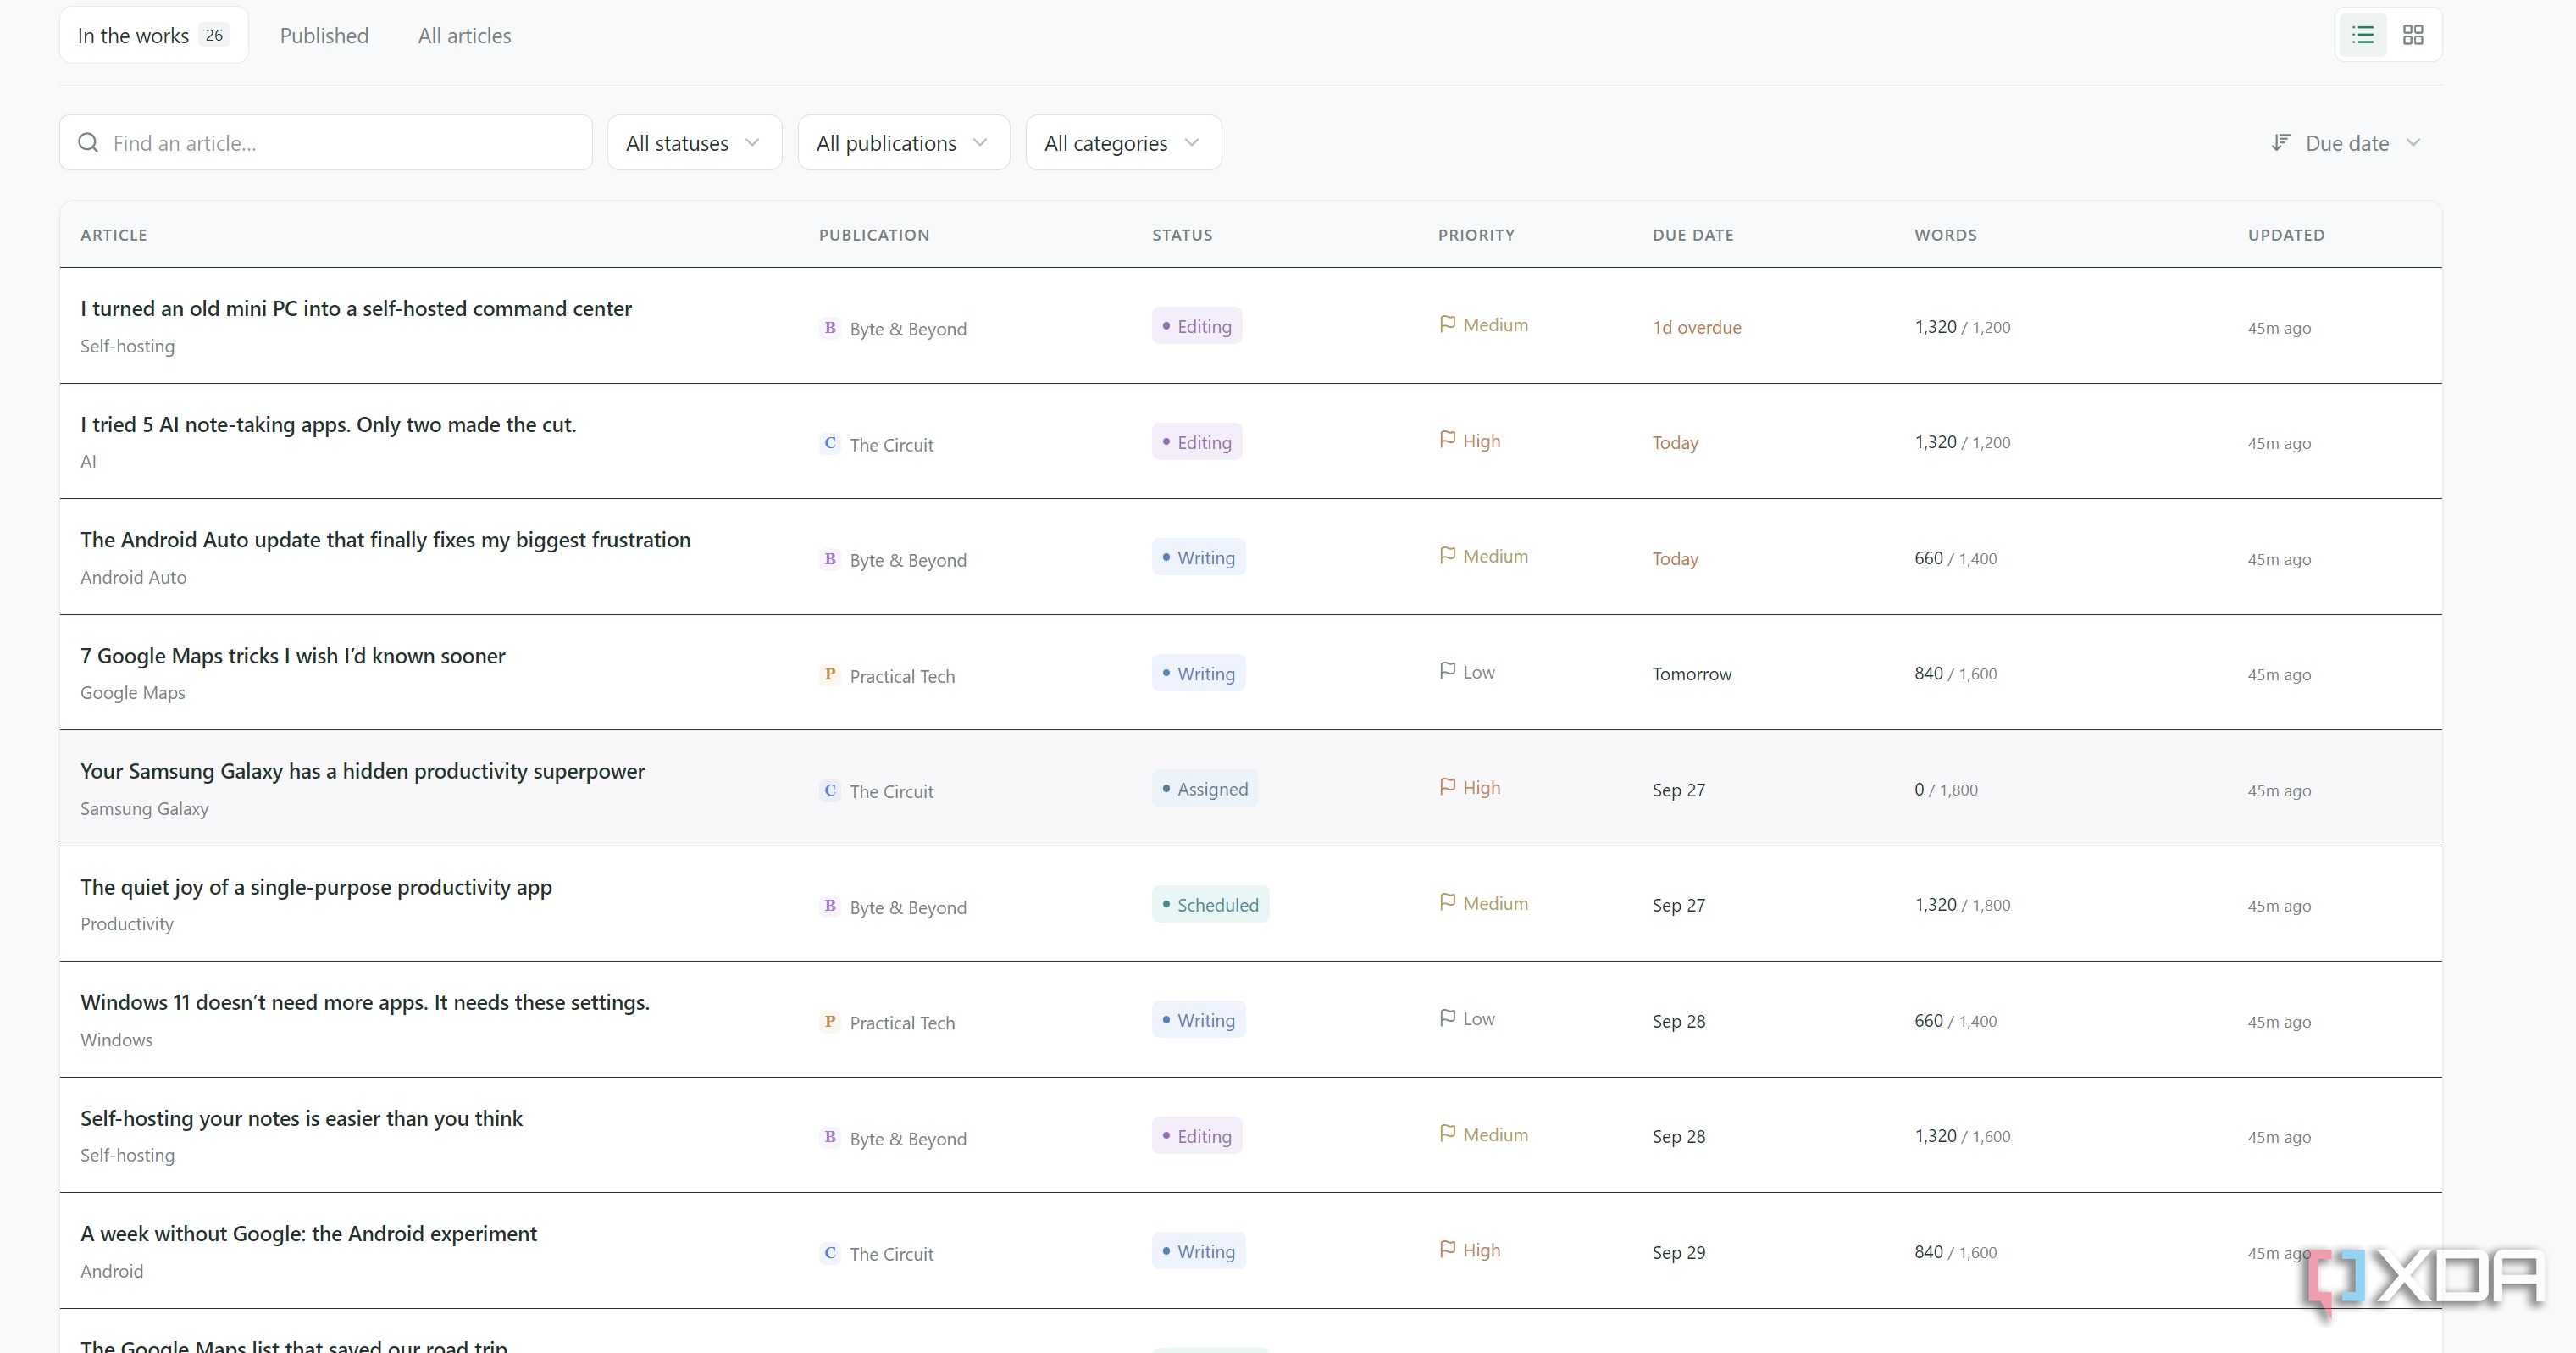Open the All publications filter dropdown
The image size is (2576, 1353).
click(903, 143)
